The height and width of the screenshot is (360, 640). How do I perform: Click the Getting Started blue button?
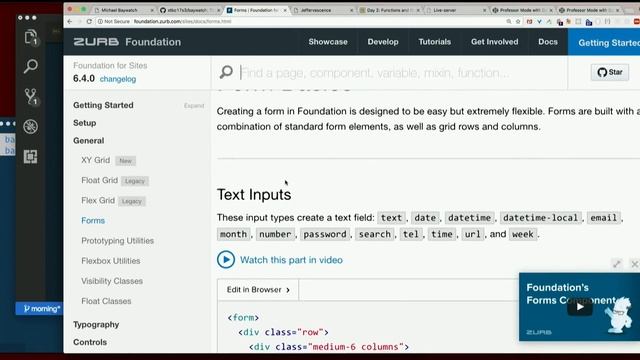[x=604, y=42]
